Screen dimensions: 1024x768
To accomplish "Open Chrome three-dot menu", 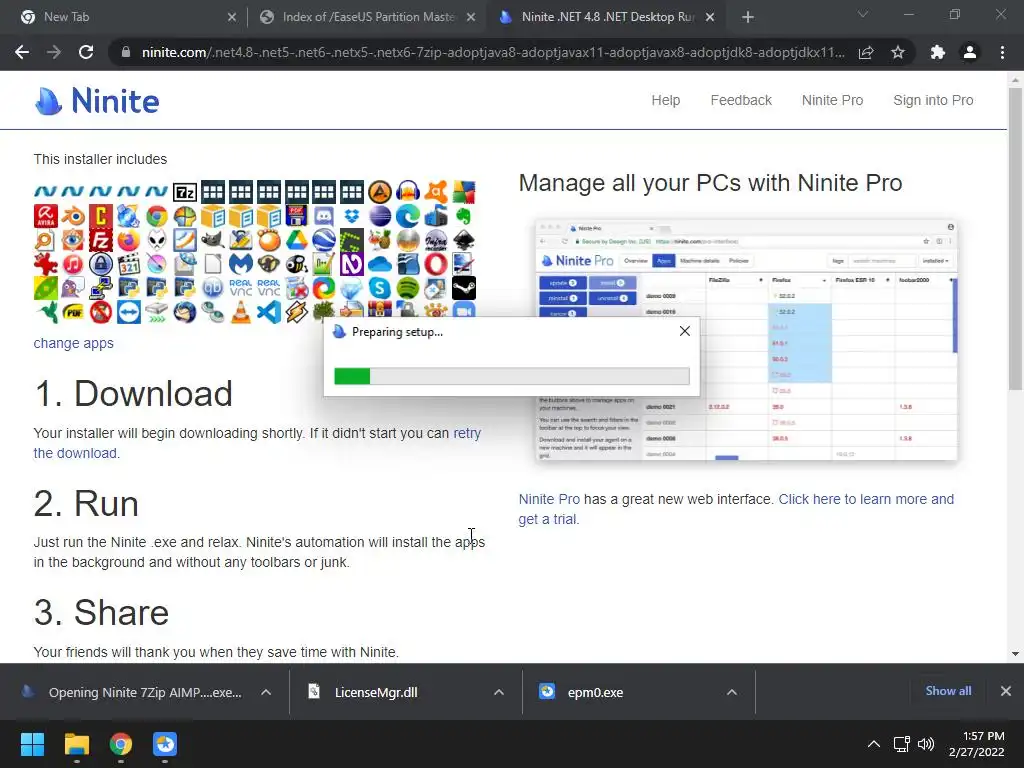I will tap(1002, 52).
